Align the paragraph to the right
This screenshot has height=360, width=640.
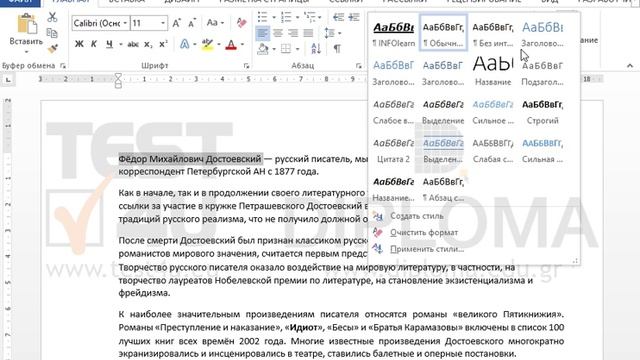(293, 33)
